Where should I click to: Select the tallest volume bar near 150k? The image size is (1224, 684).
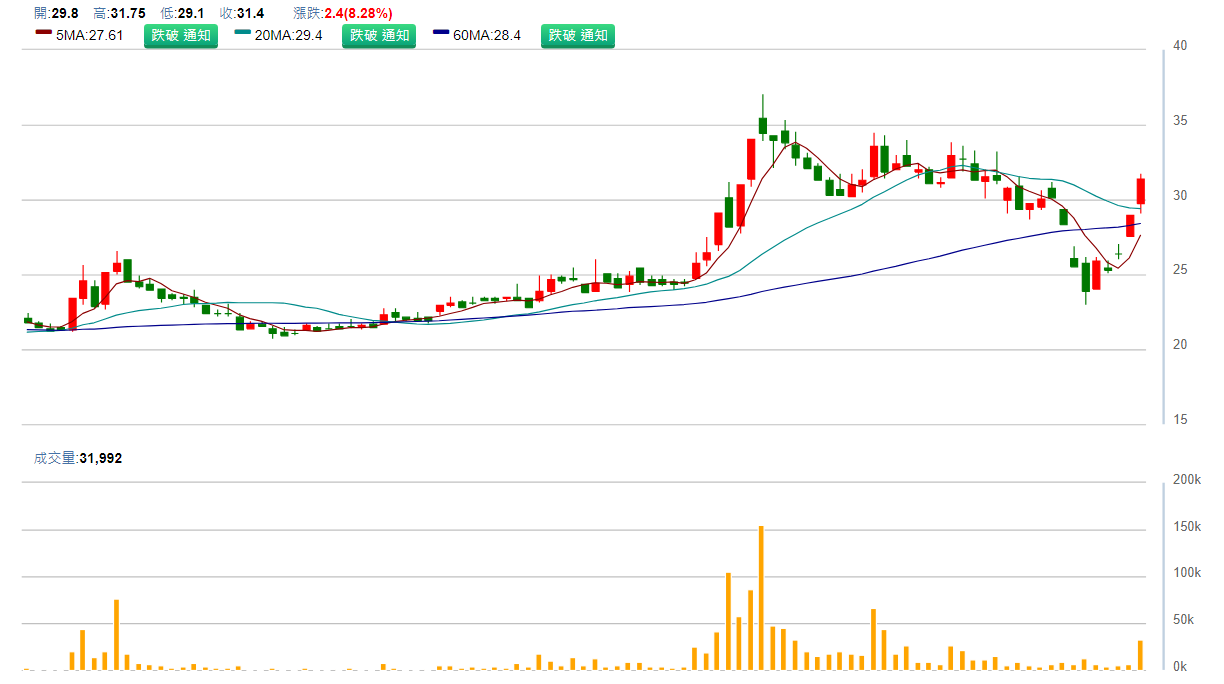coord(762,597)
